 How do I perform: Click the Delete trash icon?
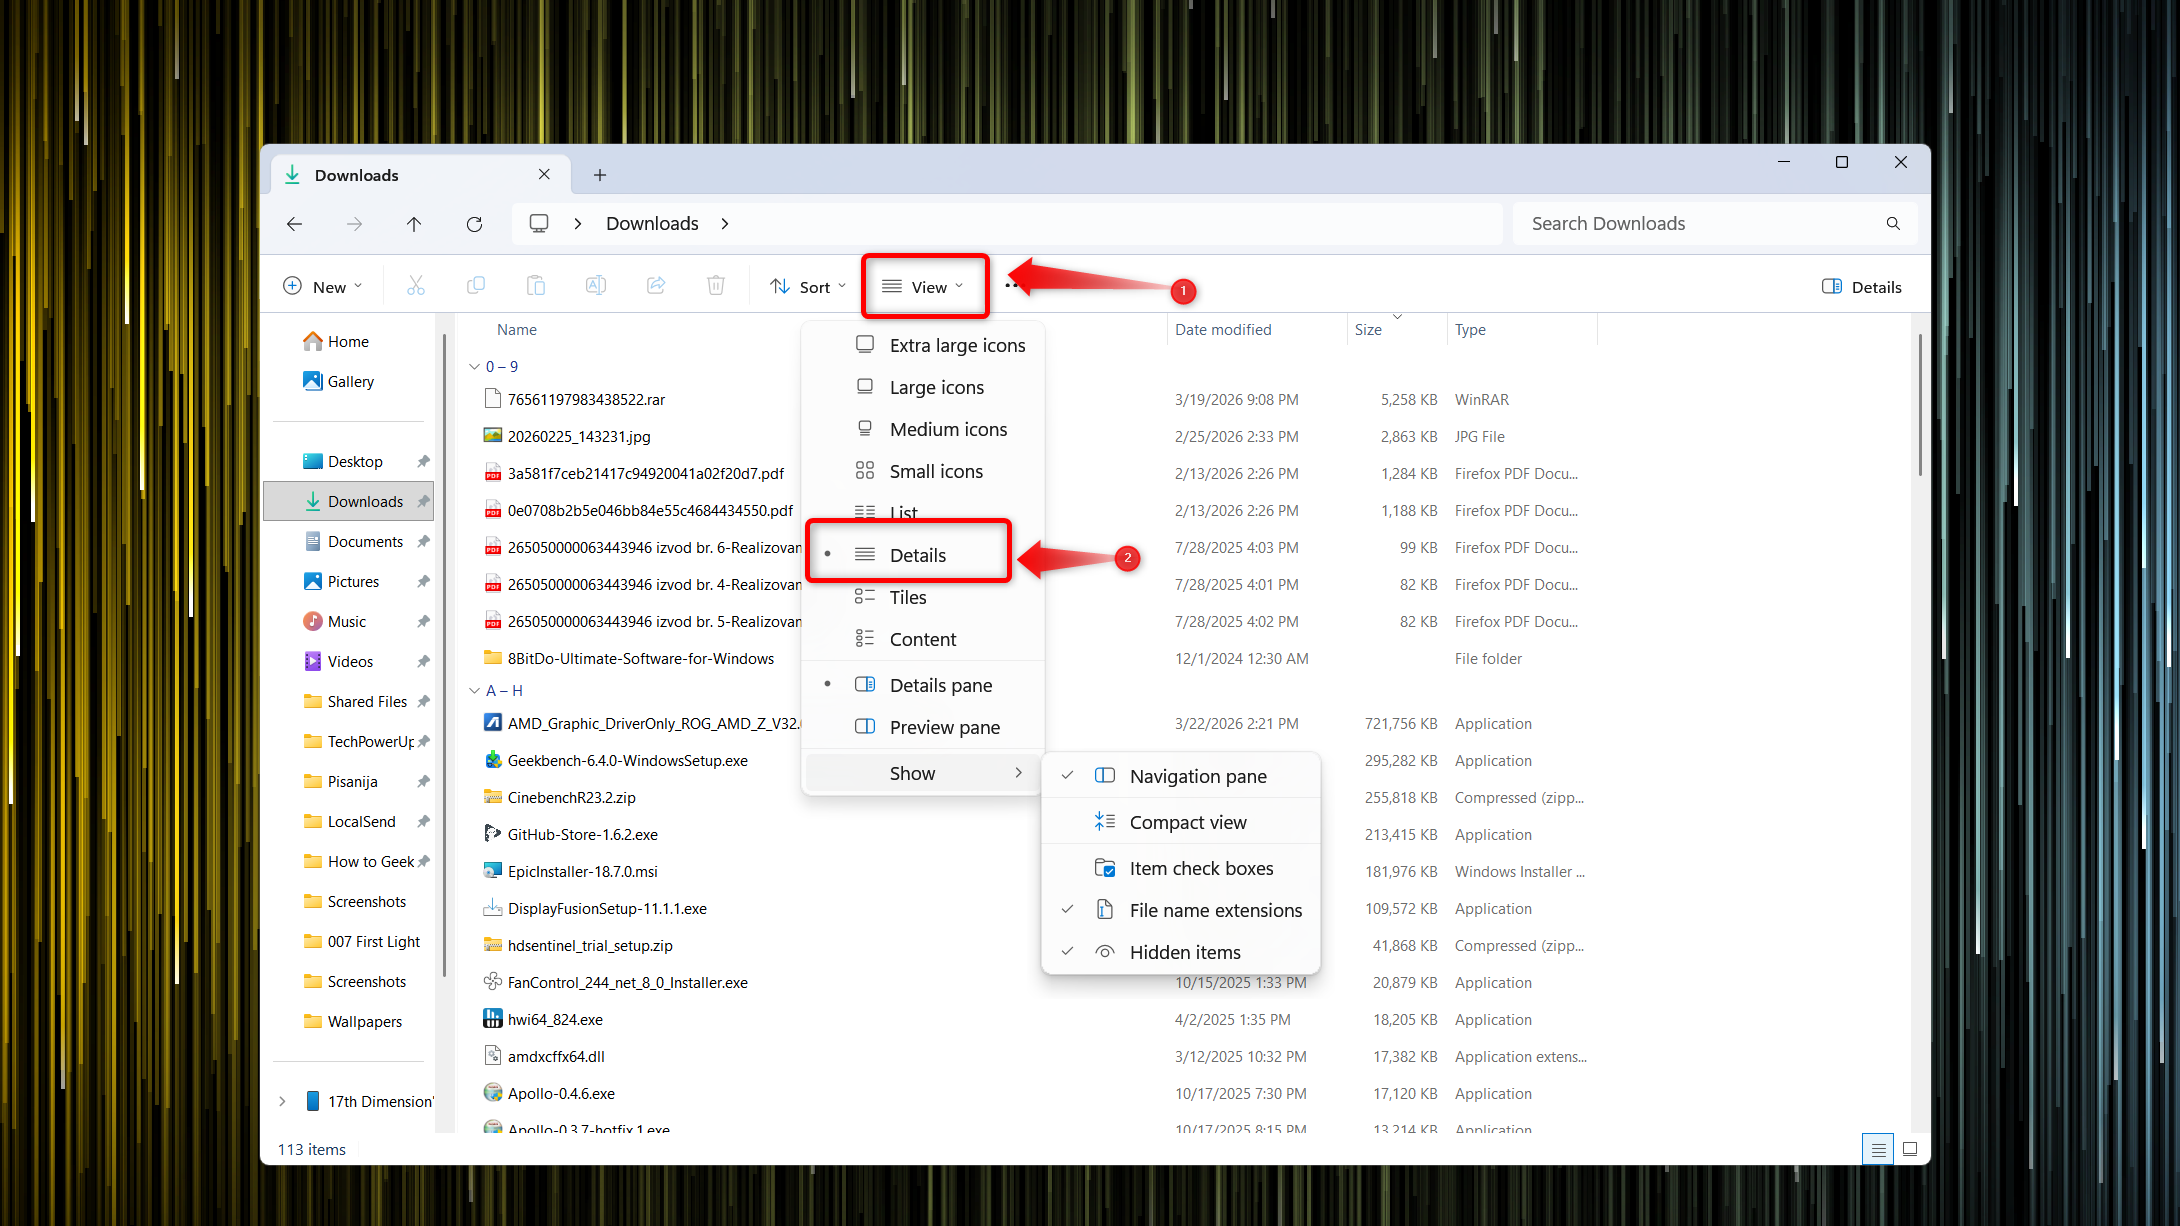tap(716, 286)
